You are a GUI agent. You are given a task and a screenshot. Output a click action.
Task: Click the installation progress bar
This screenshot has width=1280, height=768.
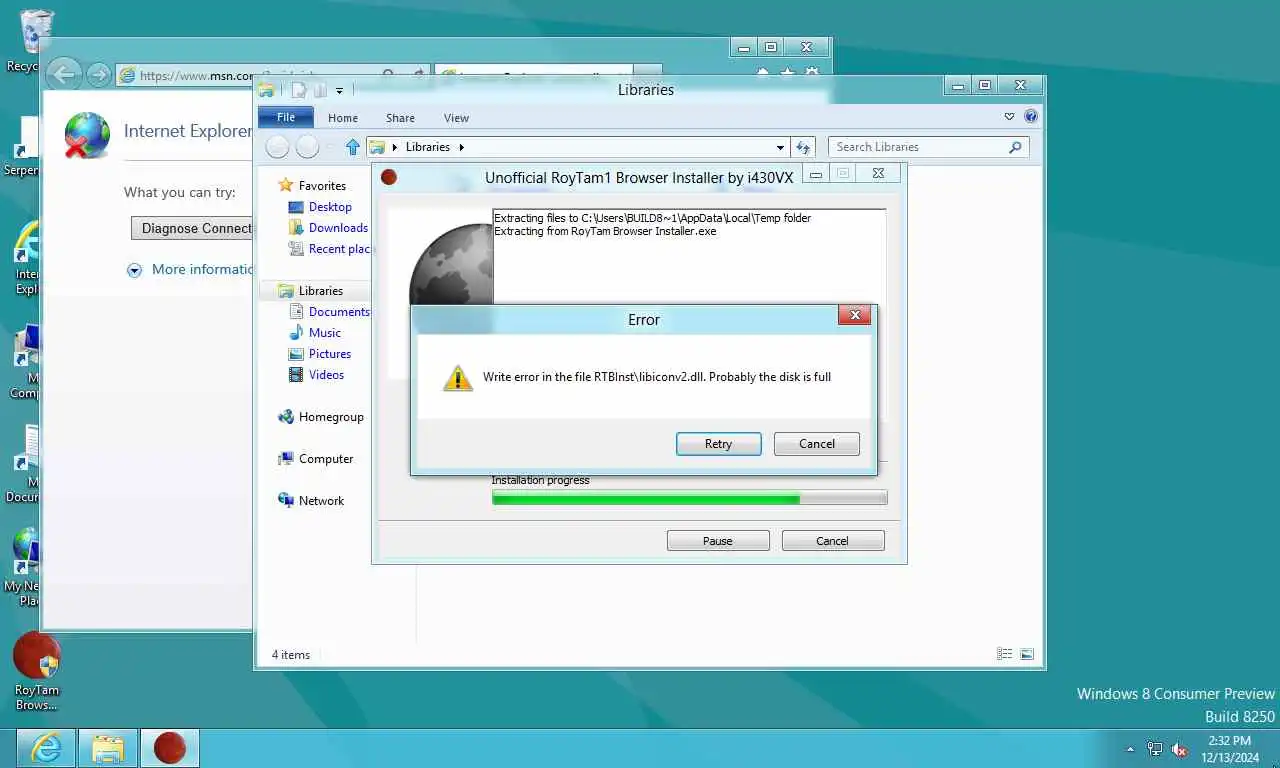coord(689,498)
